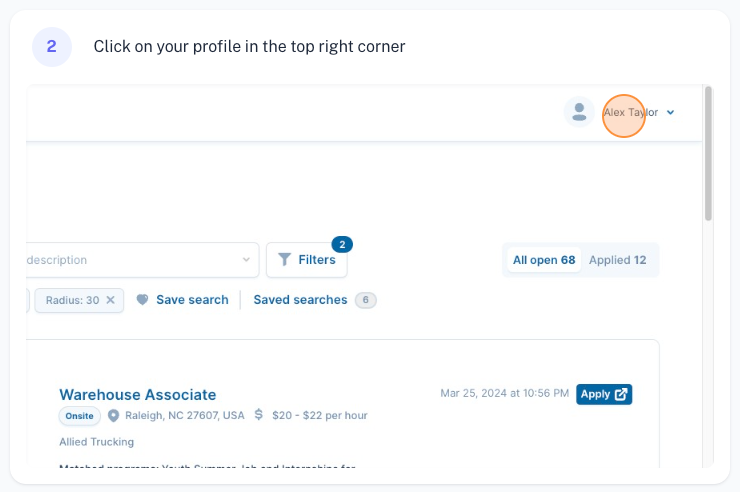
Task: Click inside the description search field
Action: pyautogui.click(x=130, y=260)
